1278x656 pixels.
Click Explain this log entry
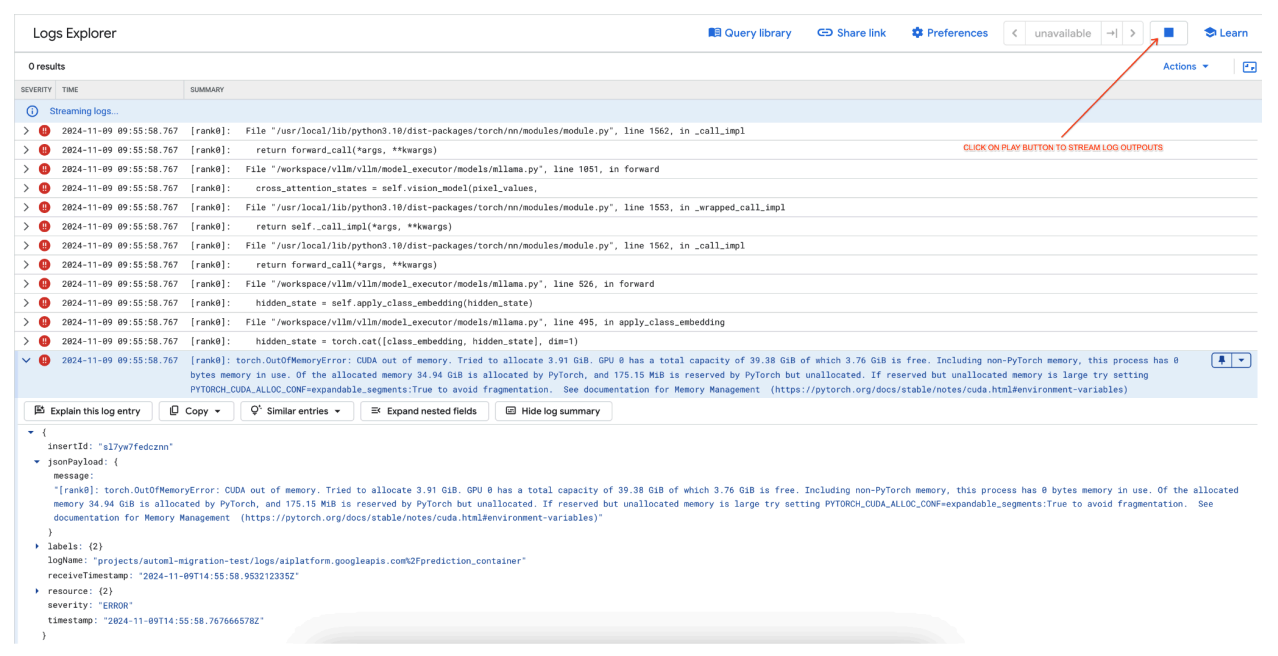(x=88, y=411)
